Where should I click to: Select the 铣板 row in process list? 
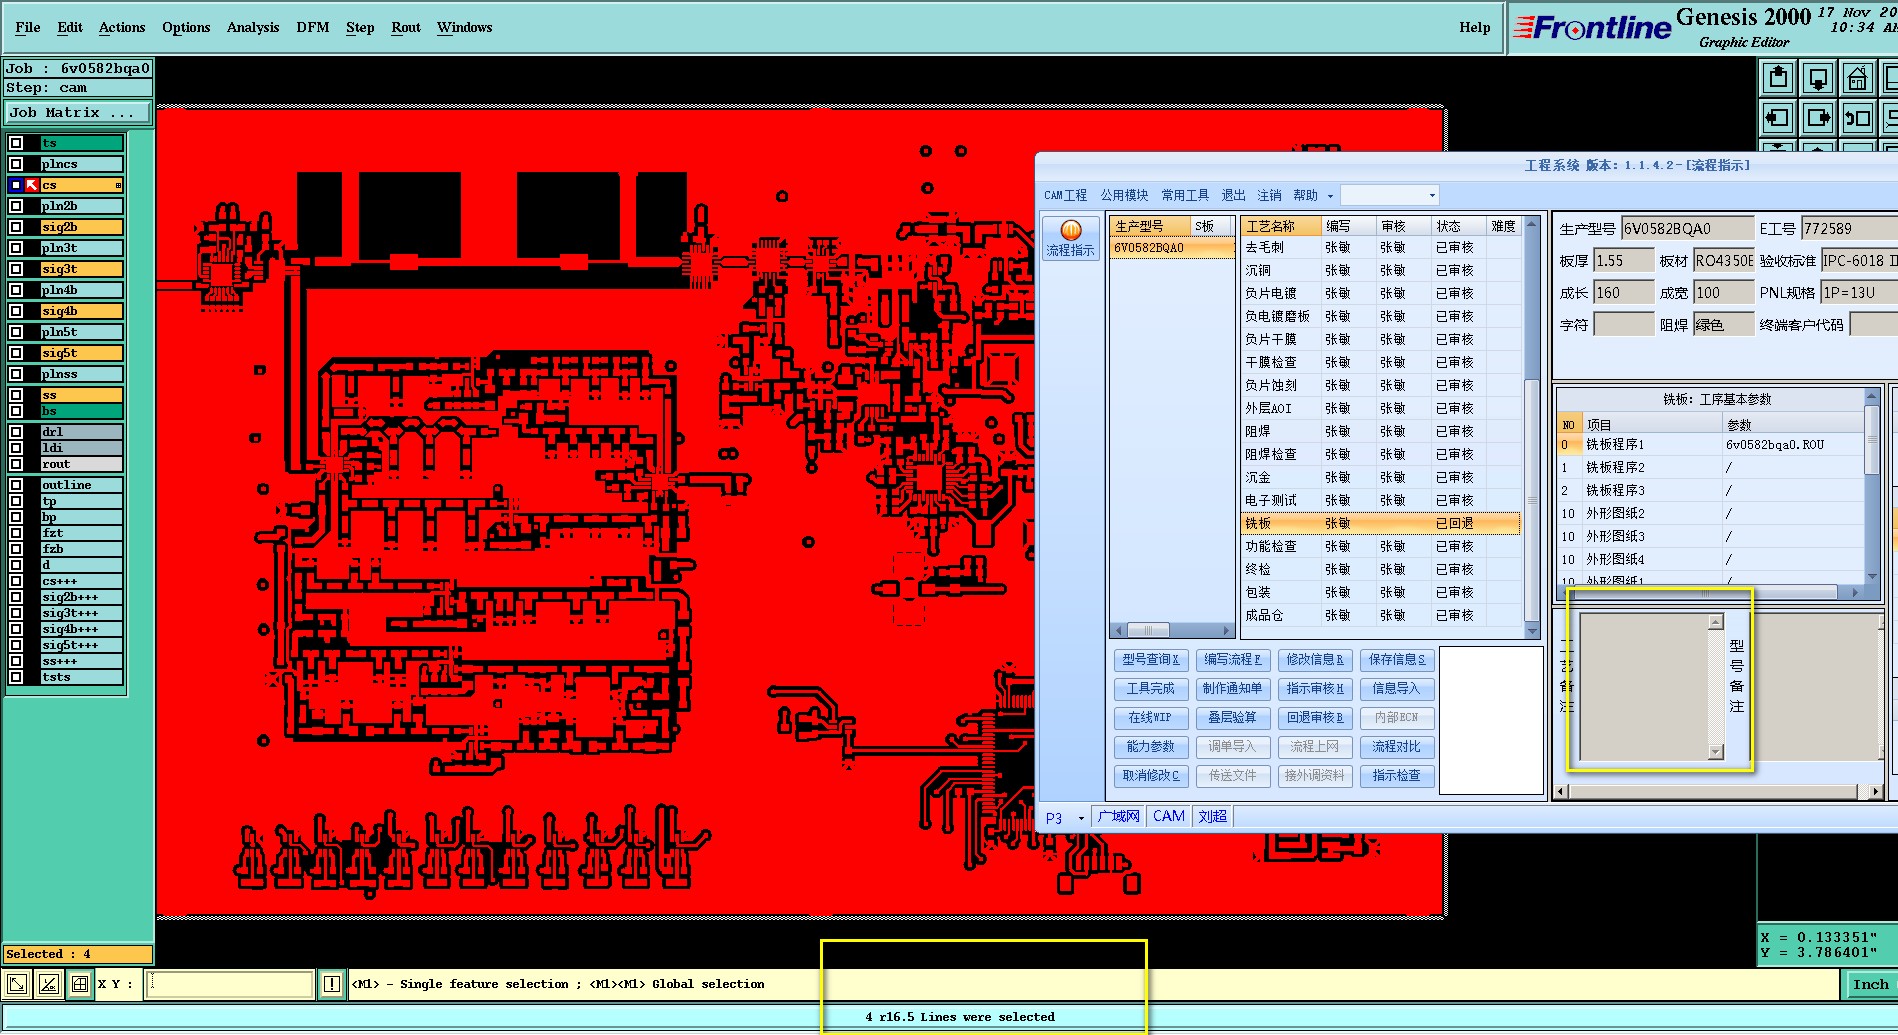tap(1380, 523)
